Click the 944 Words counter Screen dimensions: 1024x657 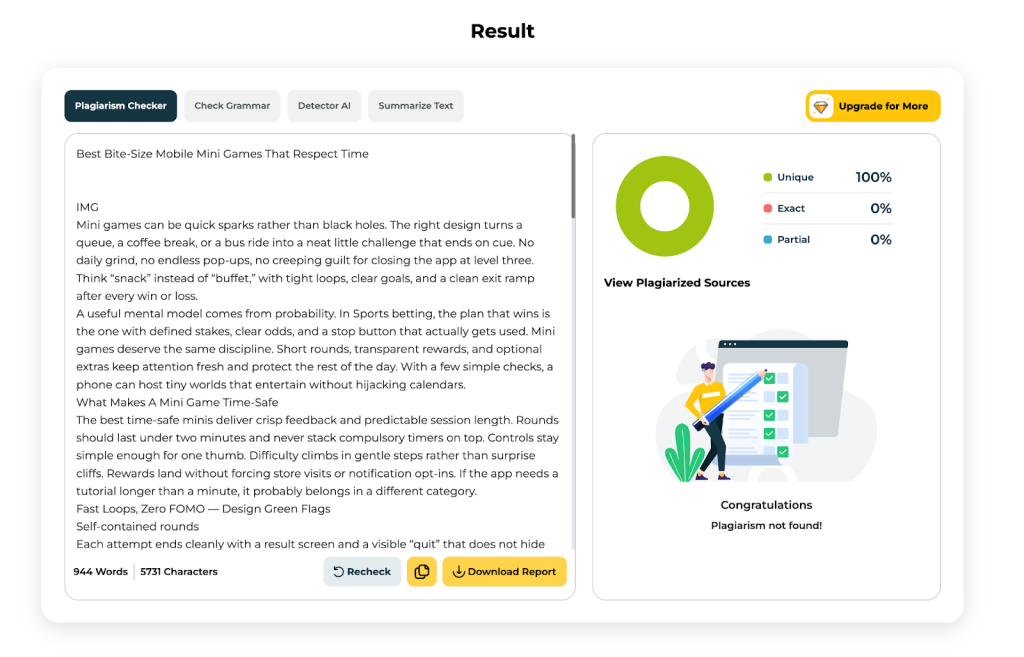click(x=100, y=572)
